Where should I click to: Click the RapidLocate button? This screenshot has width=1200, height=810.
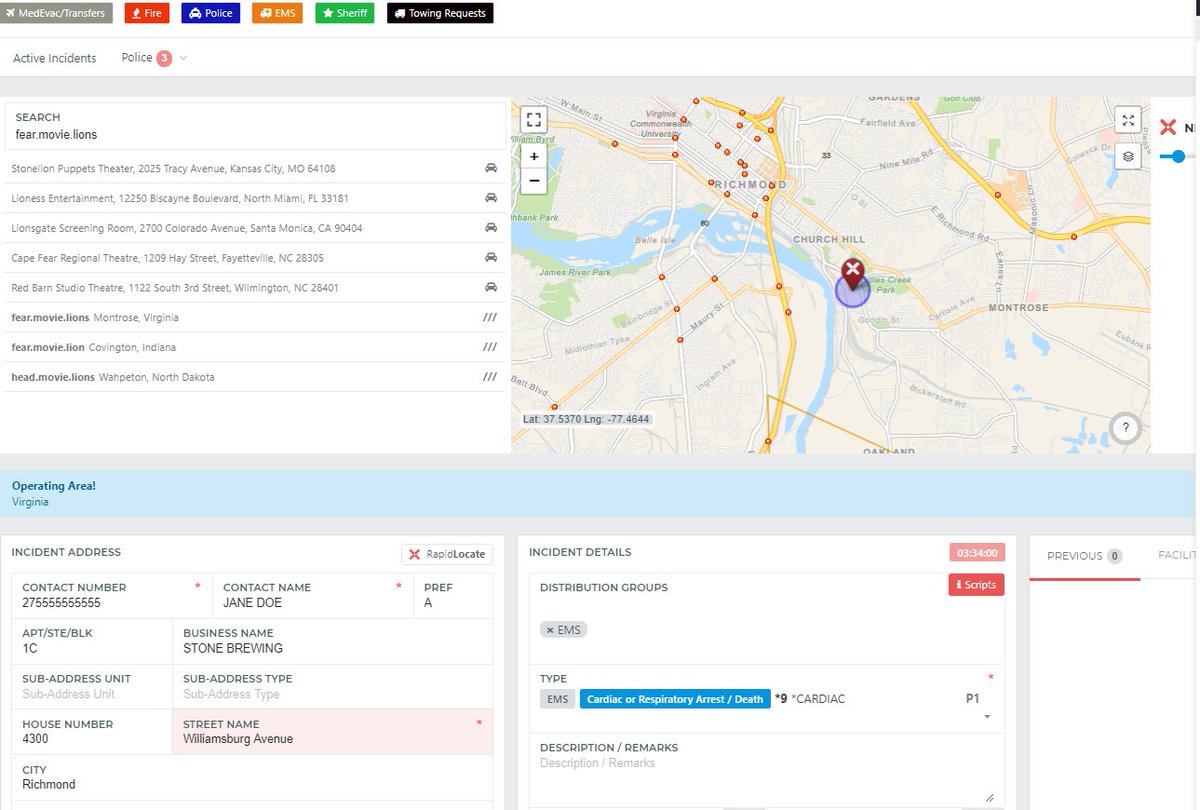[447, 554]
